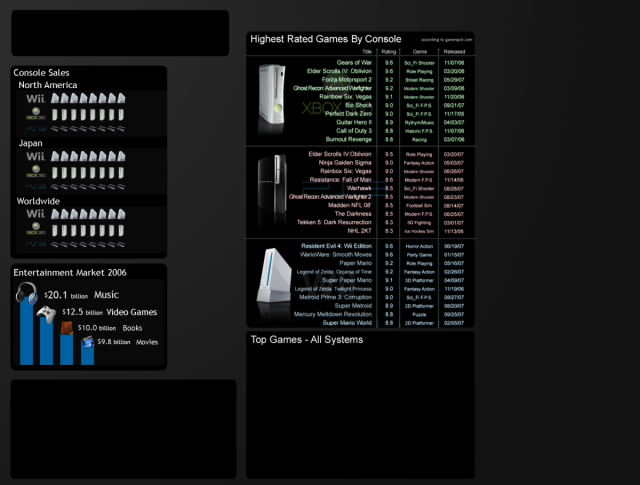640x485 pixels.
Task: Click the "WarioWare: Smooth Moves" title
Action: pyautogui.click(x=336, y=254)
